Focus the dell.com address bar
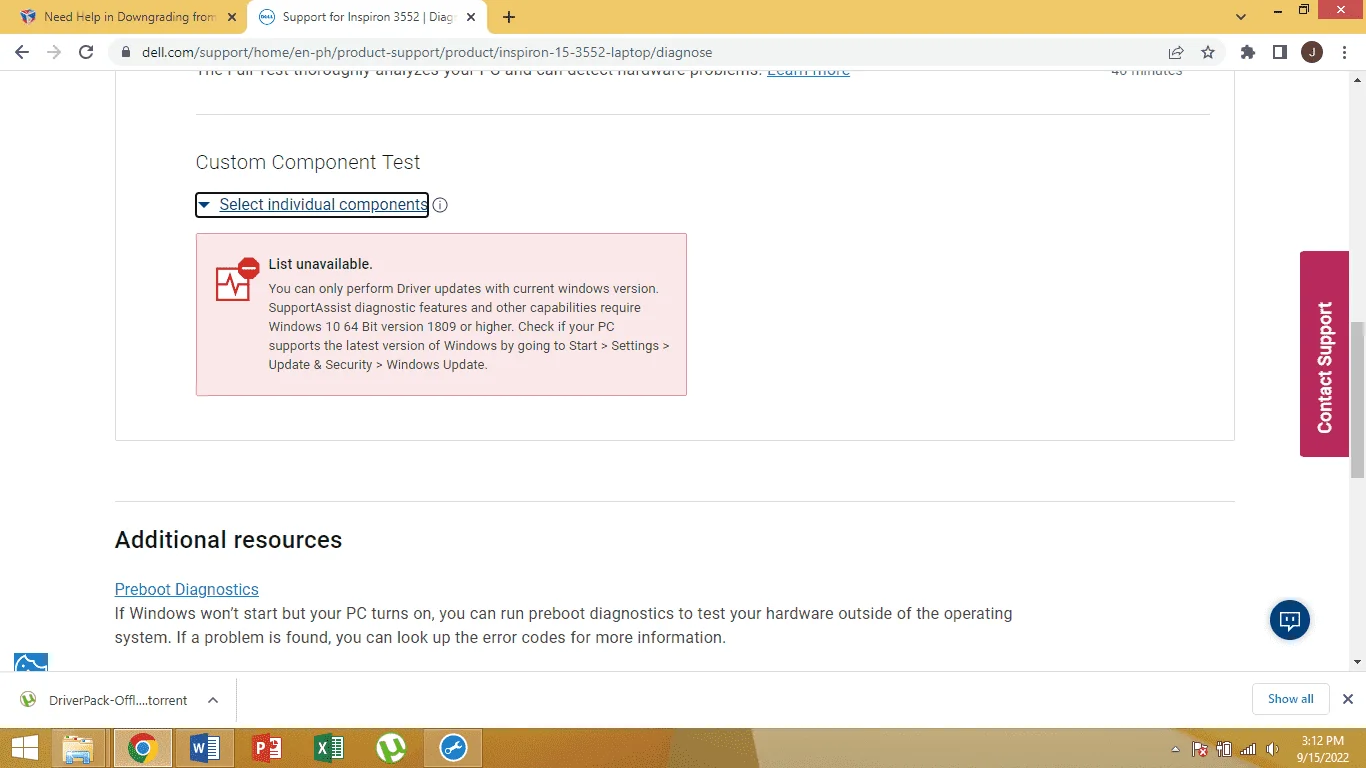Image resolution: width=1366 pixels, height=768 pixels. (x=640, y=52)
